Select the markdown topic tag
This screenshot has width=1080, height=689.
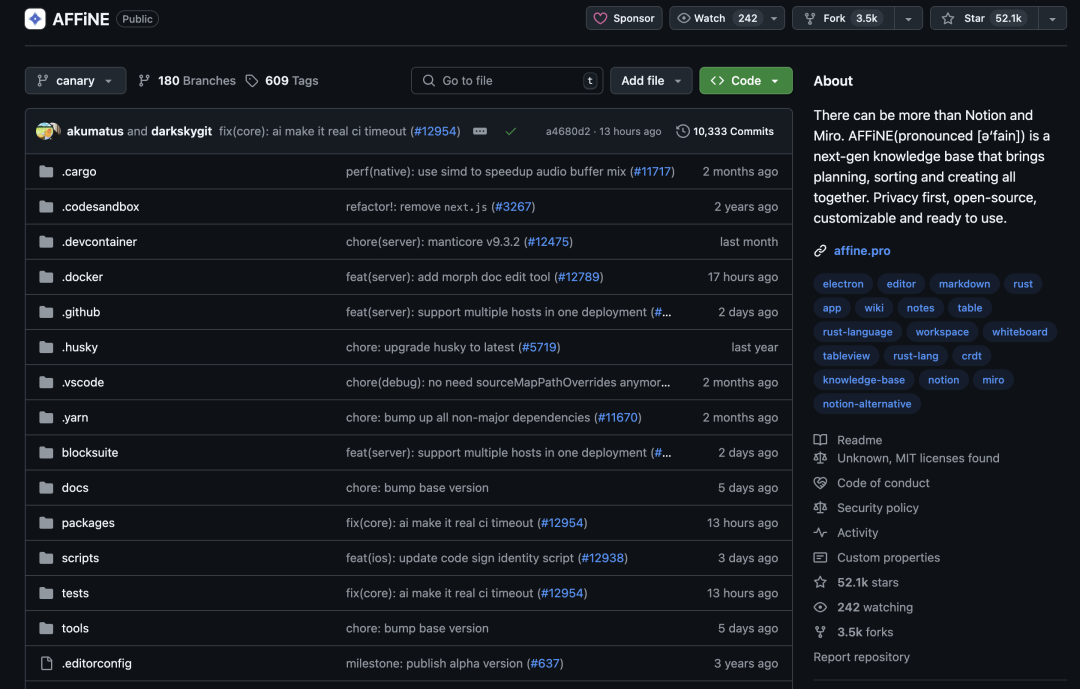point(964,284)
